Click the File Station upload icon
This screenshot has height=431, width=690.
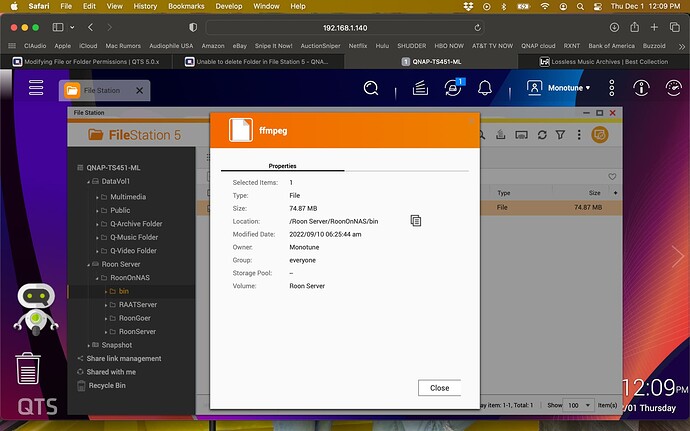(x=500, y=135)
